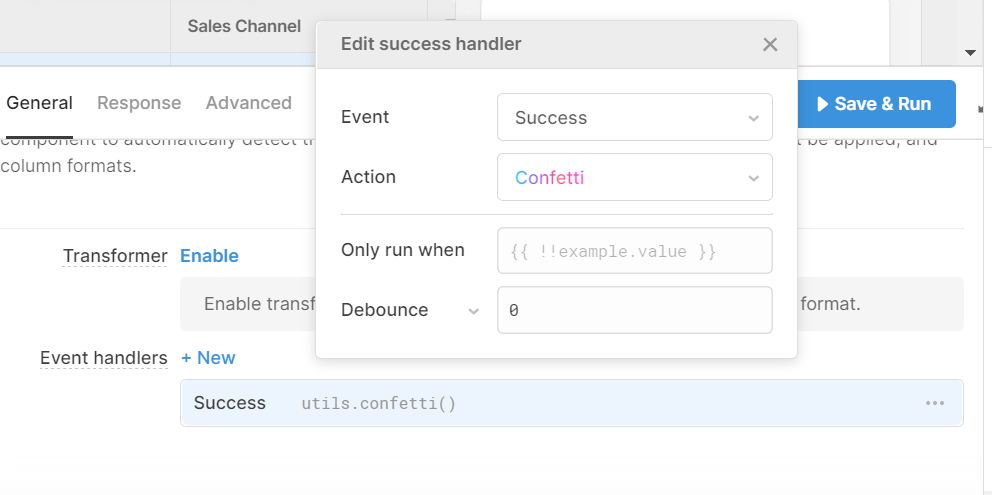Switch to the General tab
Viewport: 992px width, 495px height.
(40, 103)
